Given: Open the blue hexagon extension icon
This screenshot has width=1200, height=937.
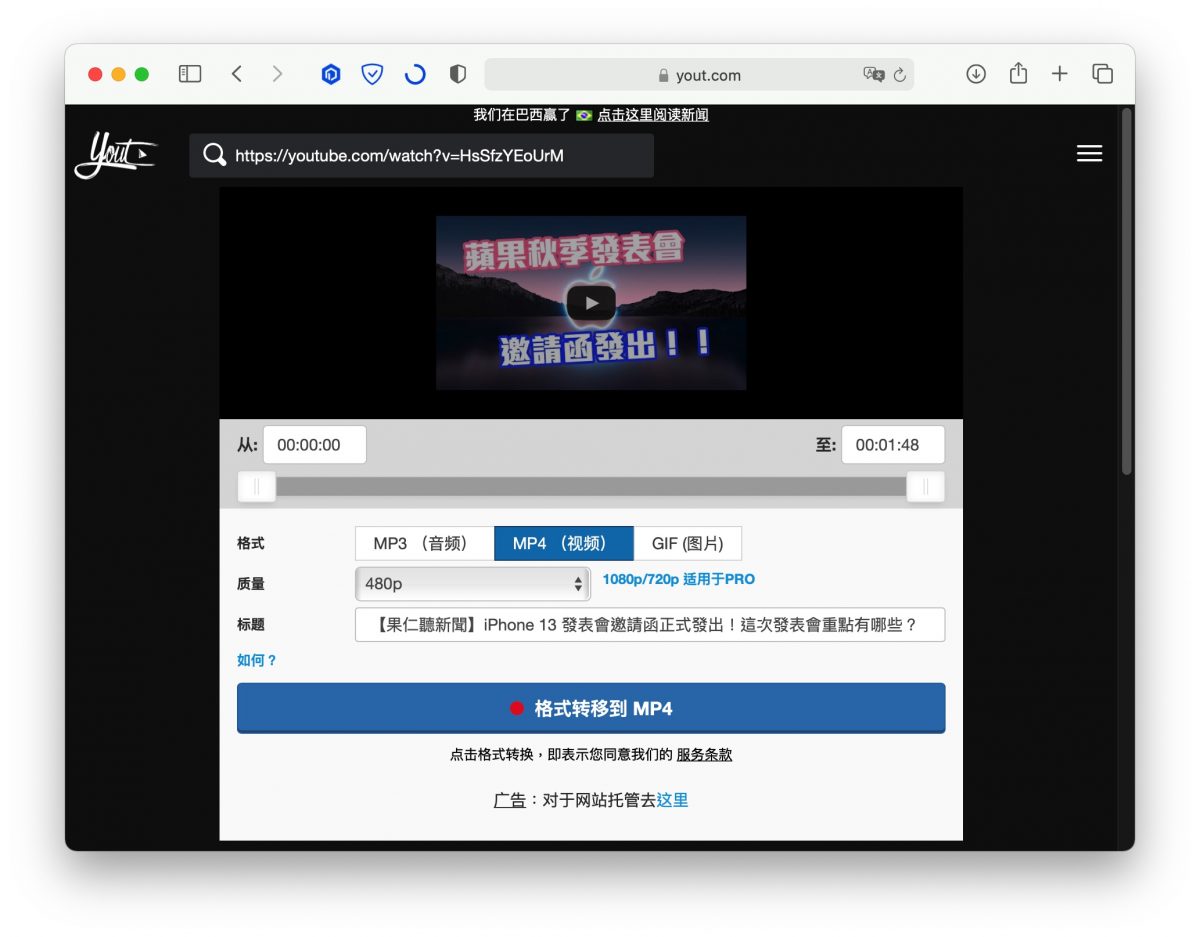Looking at the screenshot, I should coord(331,74).
